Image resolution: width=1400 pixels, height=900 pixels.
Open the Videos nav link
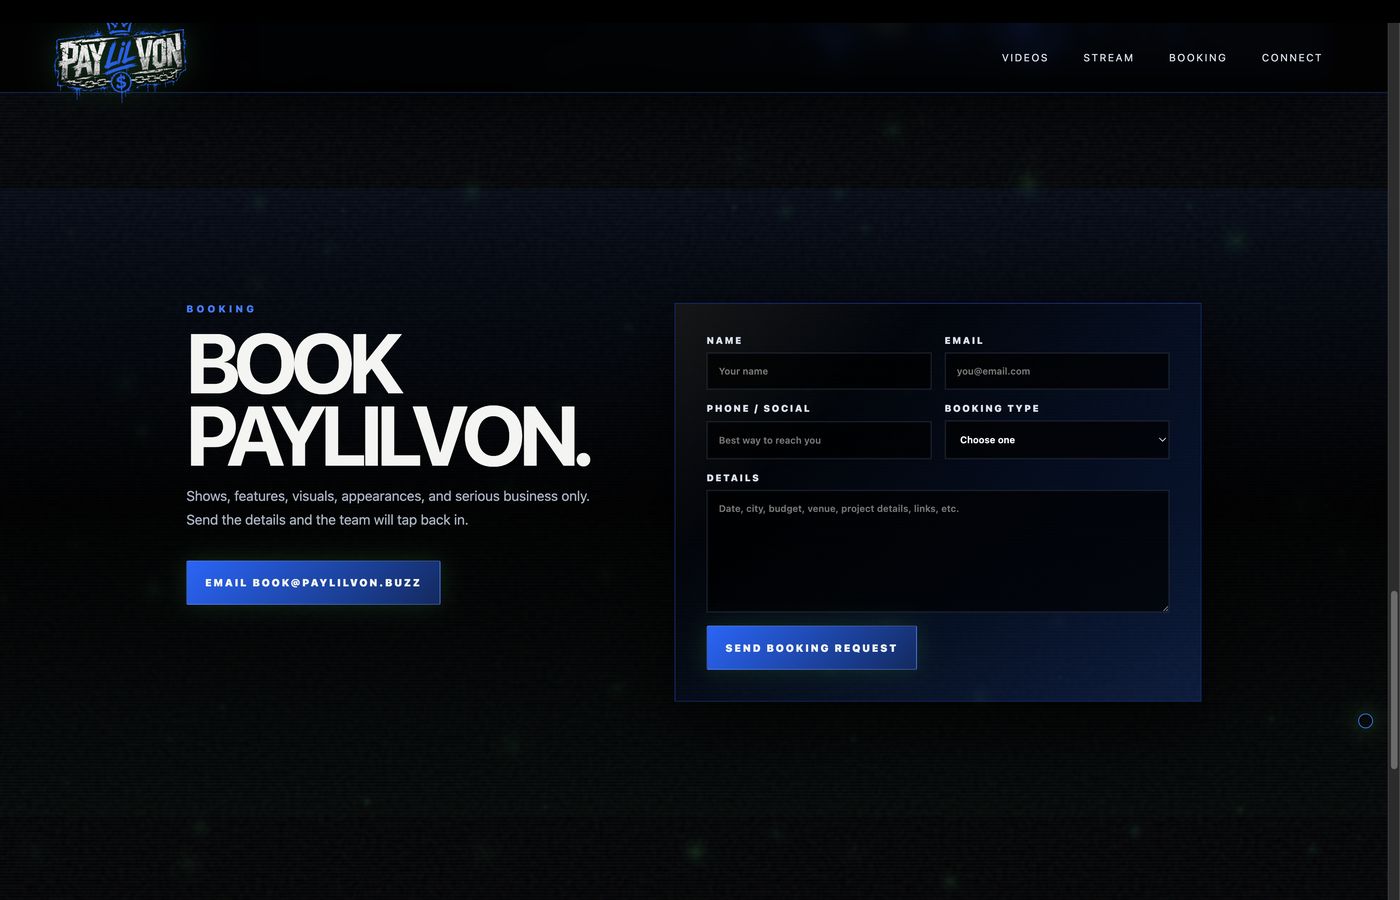click(x=1025, y=58)
